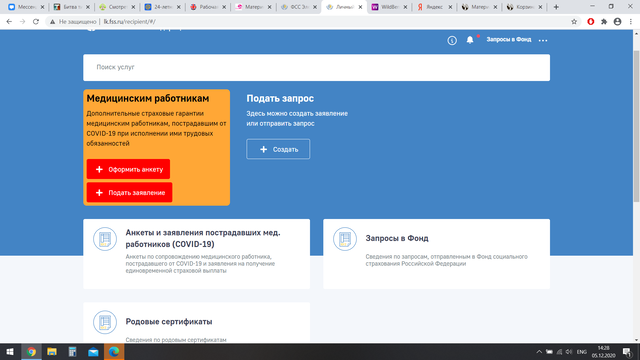Click the page vertical scrollbar thumb
Image resolution: width=640 pixels, height=360 pixels.
pyautogui.click(x=636, y=126)
